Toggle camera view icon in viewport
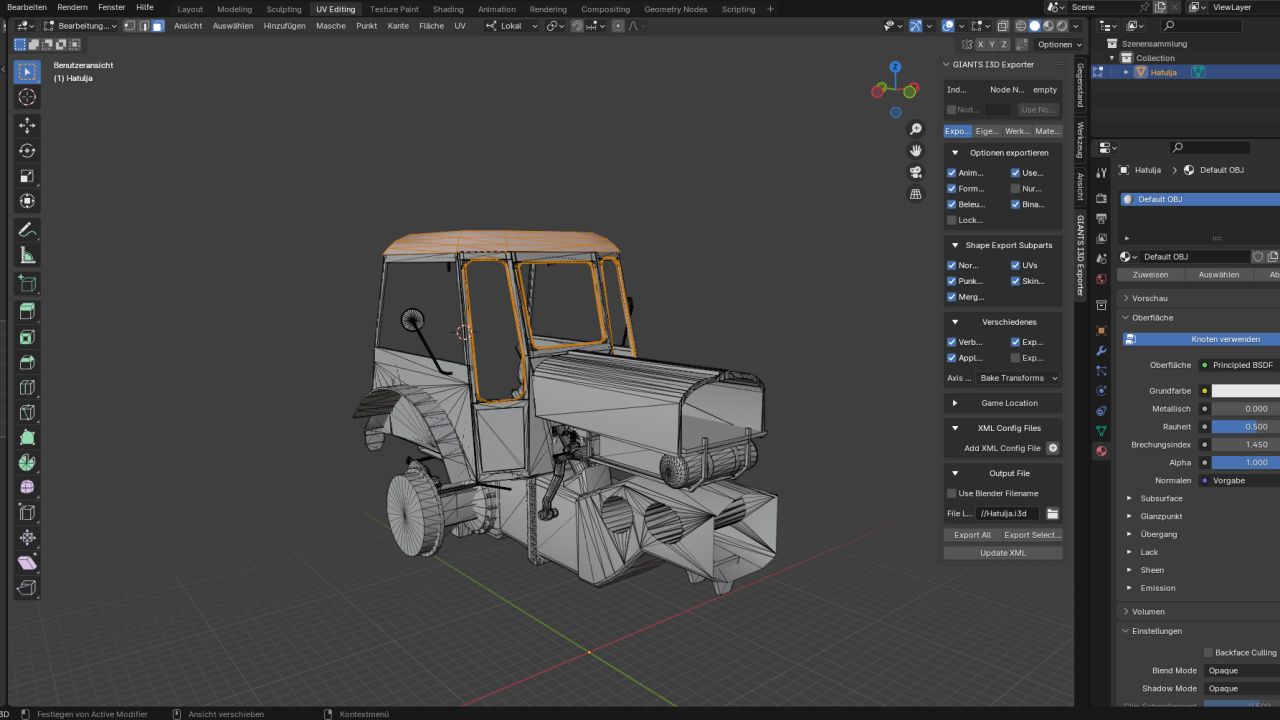1280x720 pixels. pyautogui.click(x=915, y=172)
